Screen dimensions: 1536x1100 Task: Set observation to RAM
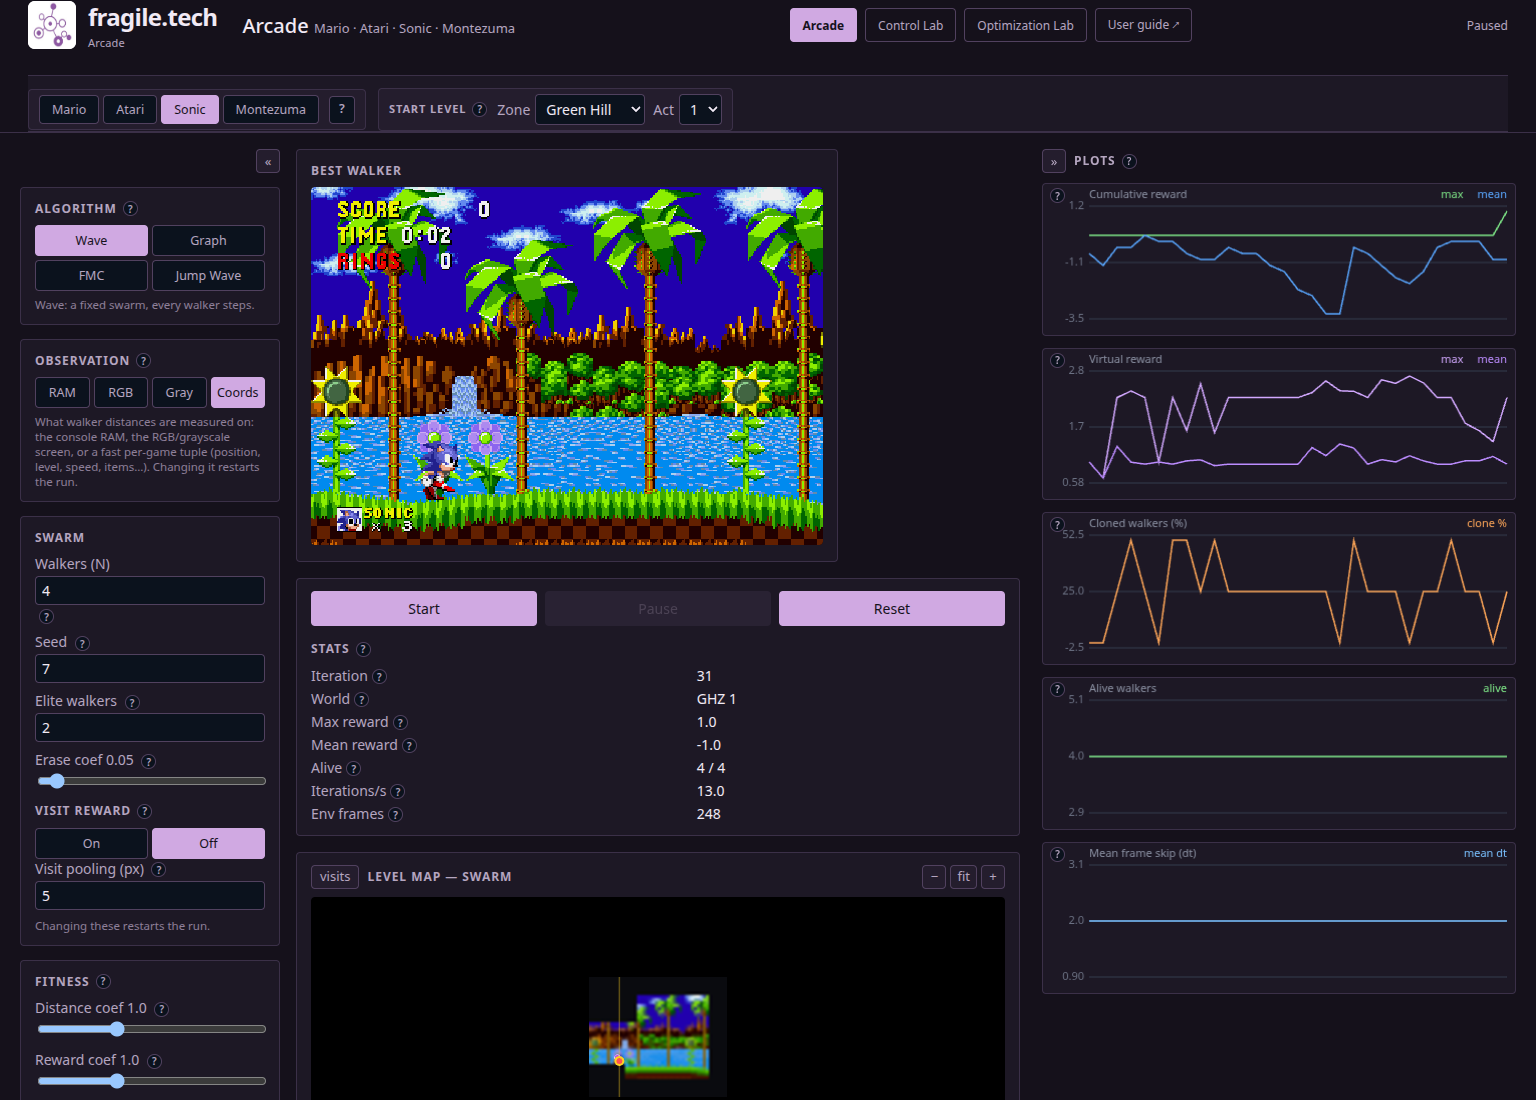(x=62, y=392)
